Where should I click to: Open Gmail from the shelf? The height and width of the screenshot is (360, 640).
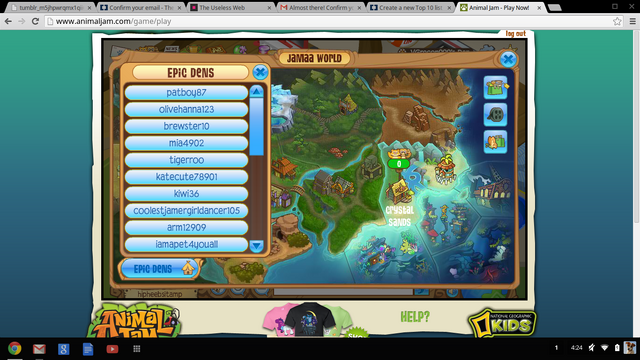[x=39, y=349]
